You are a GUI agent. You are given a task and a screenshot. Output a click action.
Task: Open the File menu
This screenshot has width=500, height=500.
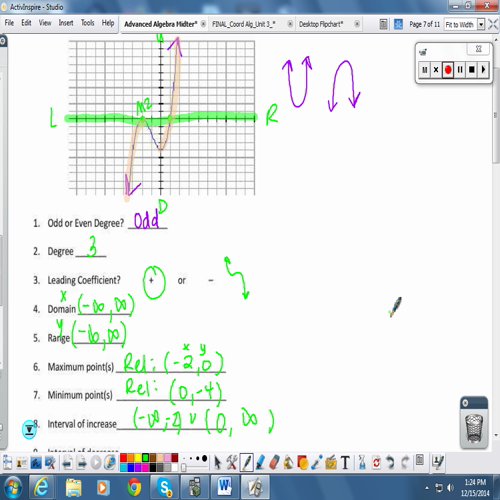coord(9,23)
